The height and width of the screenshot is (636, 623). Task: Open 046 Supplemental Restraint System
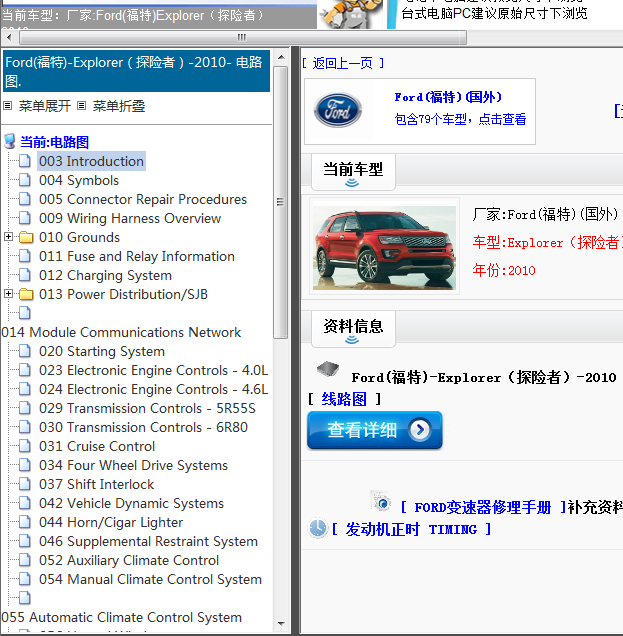pos(148,541)
